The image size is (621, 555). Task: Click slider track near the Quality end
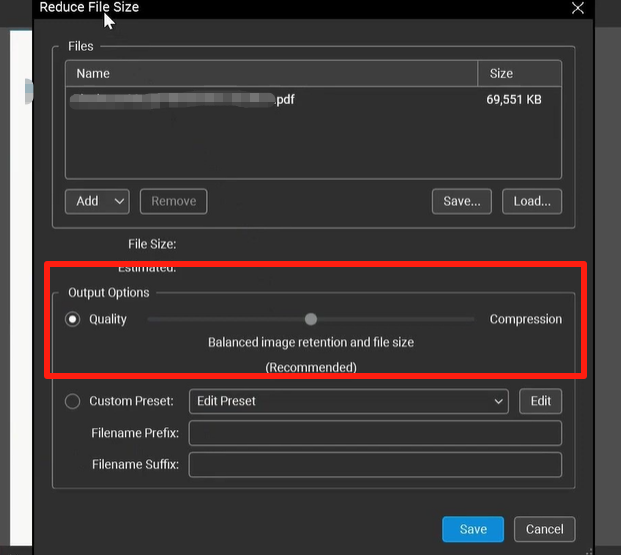coord(165,319)
